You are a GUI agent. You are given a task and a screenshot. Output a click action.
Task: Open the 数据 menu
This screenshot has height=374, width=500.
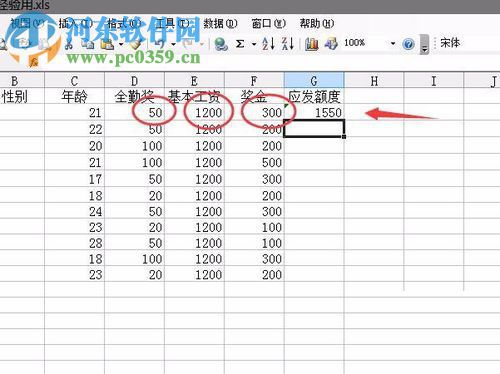[x=220, y=23]
